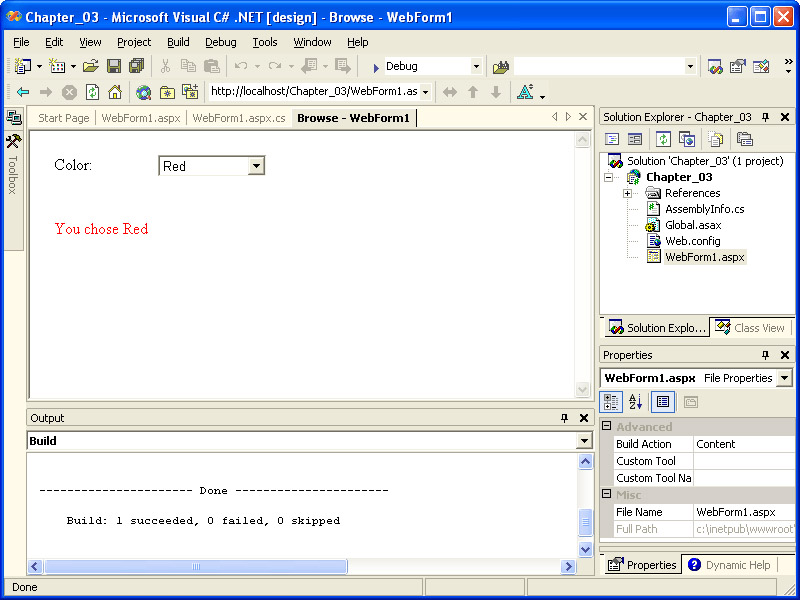Click the Output horizontal scrollbar thumb
This screenshot has width=800, height=600.
point(195,567)
